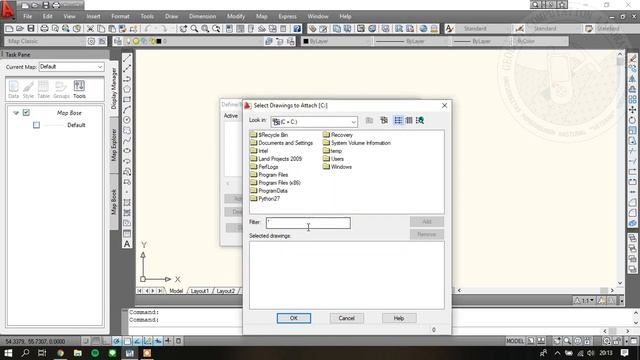This screenshot has width=640, height=360.
Task: Open the 'Users' folder in the list
Action: point(333,159)
